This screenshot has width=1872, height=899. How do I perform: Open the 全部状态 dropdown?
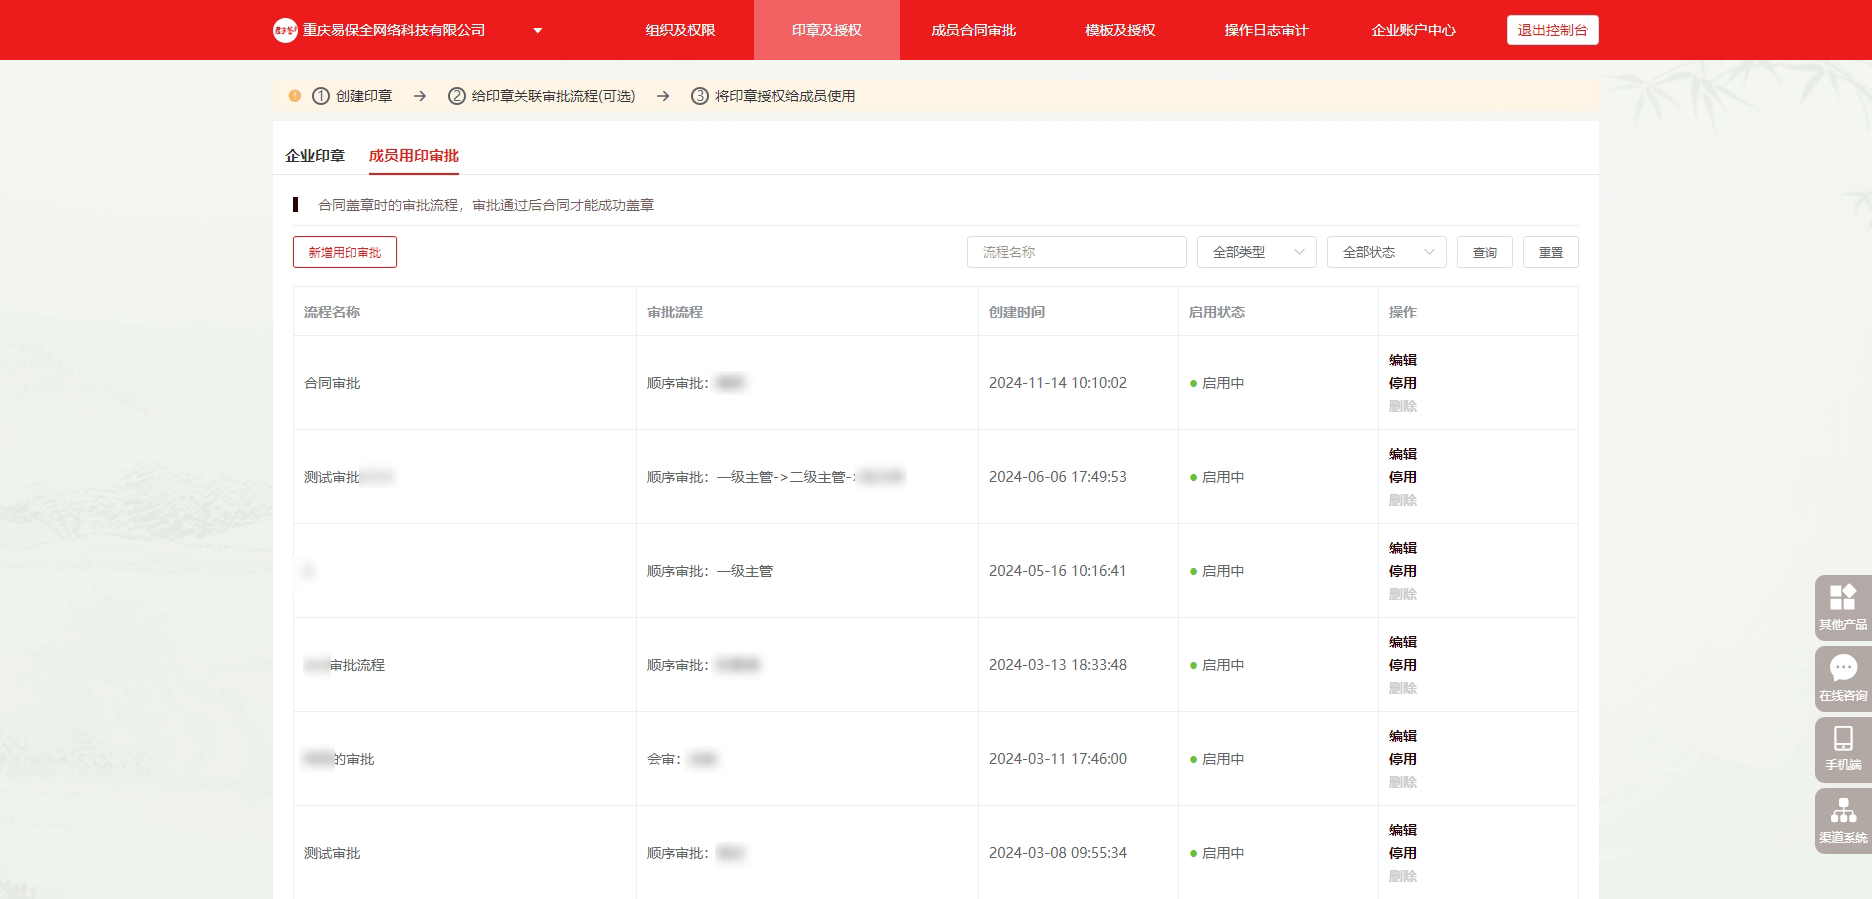coord(1386,252)
